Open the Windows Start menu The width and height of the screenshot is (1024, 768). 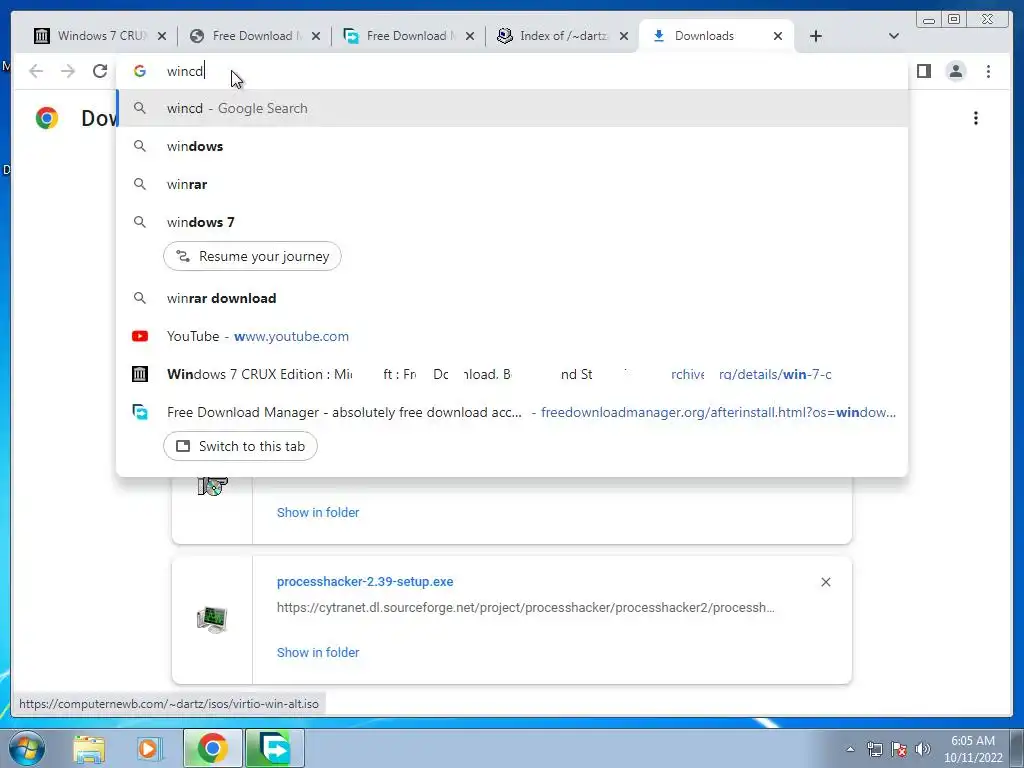[x=27, y=748]
